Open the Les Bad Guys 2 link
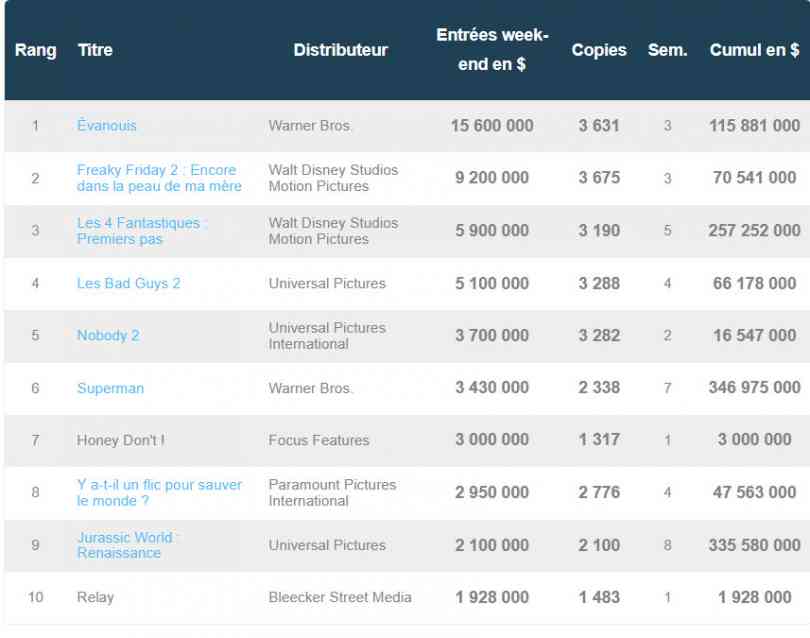810x638 pixels. pyautogui.click(x=129, y=283)
